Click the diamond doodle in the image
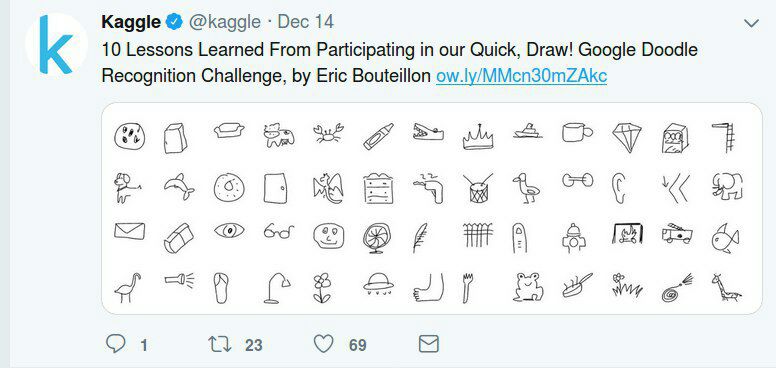Viewport: 776px width, 368px height. (627, 138)
